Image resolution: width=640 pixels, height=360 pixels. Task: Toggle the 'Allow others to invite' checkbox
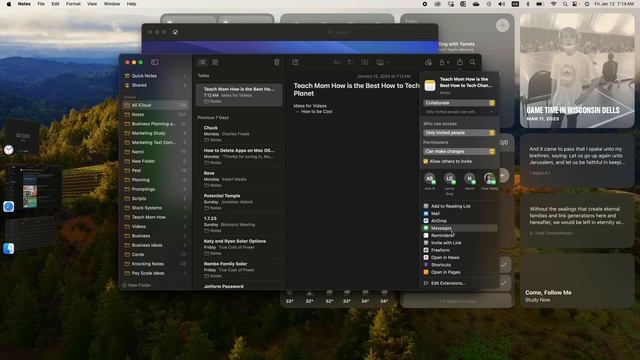click(426, 161)
